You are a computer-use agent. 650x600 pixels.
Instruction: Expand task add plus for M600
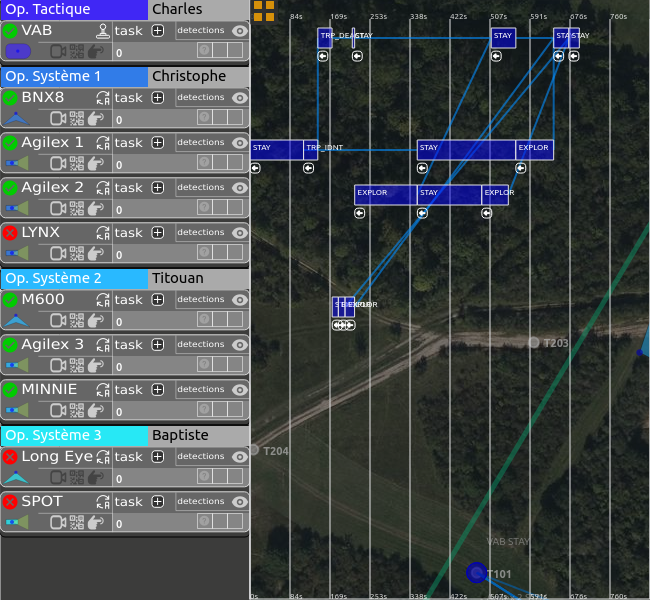pyautogui.click(x=158, y=300)
